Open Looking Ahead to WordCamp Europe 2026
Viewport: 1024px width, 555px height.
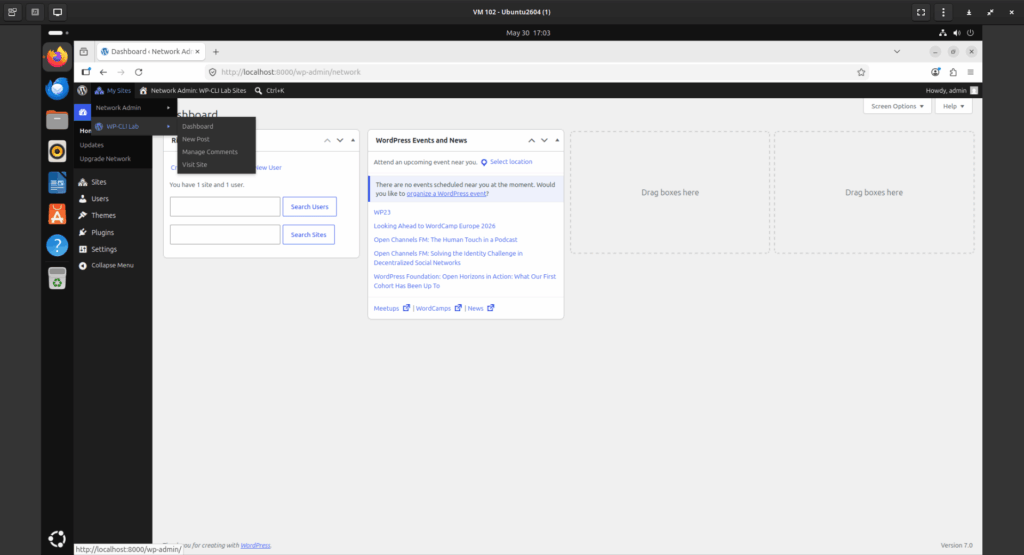click(434, 226)
